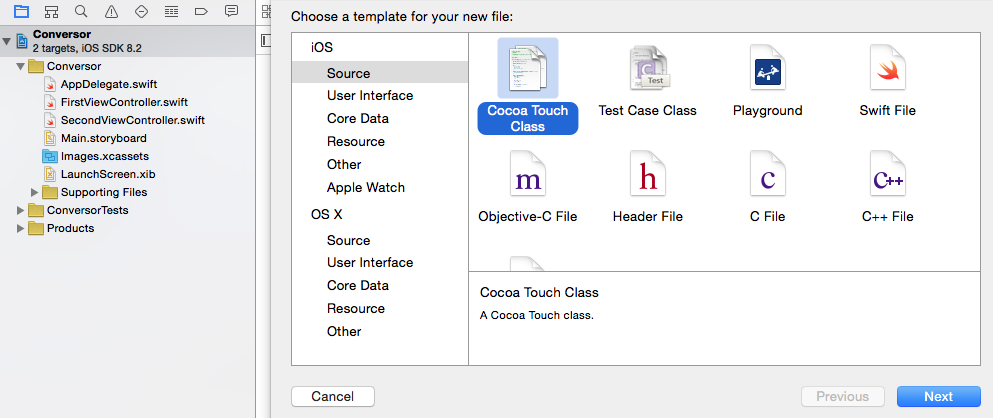The height and width of the screenshot is (418, 993).
Task: Select the Objective-C File template icon
Action: click(528, 174)
